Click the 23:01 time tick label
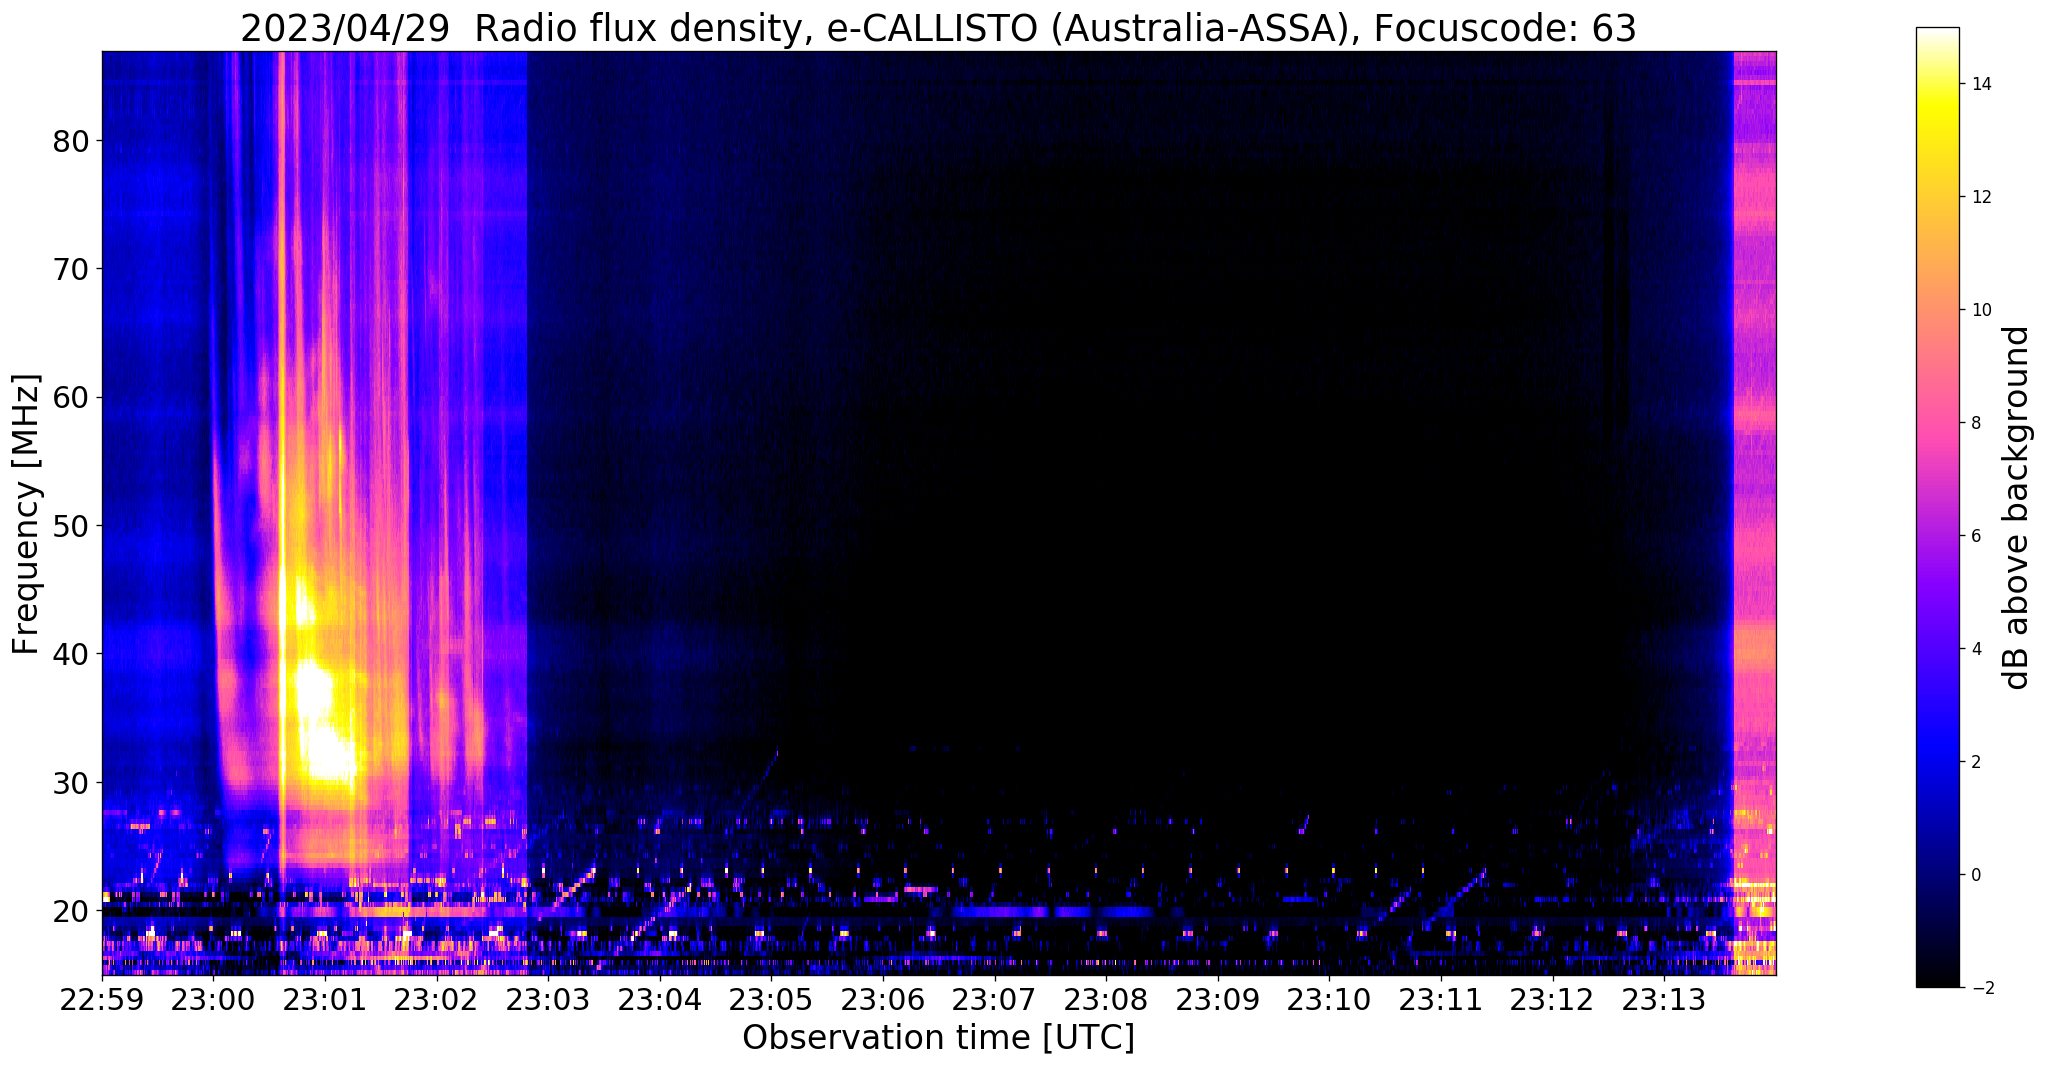The image size is (2047, 1067). pos(325,1000)
